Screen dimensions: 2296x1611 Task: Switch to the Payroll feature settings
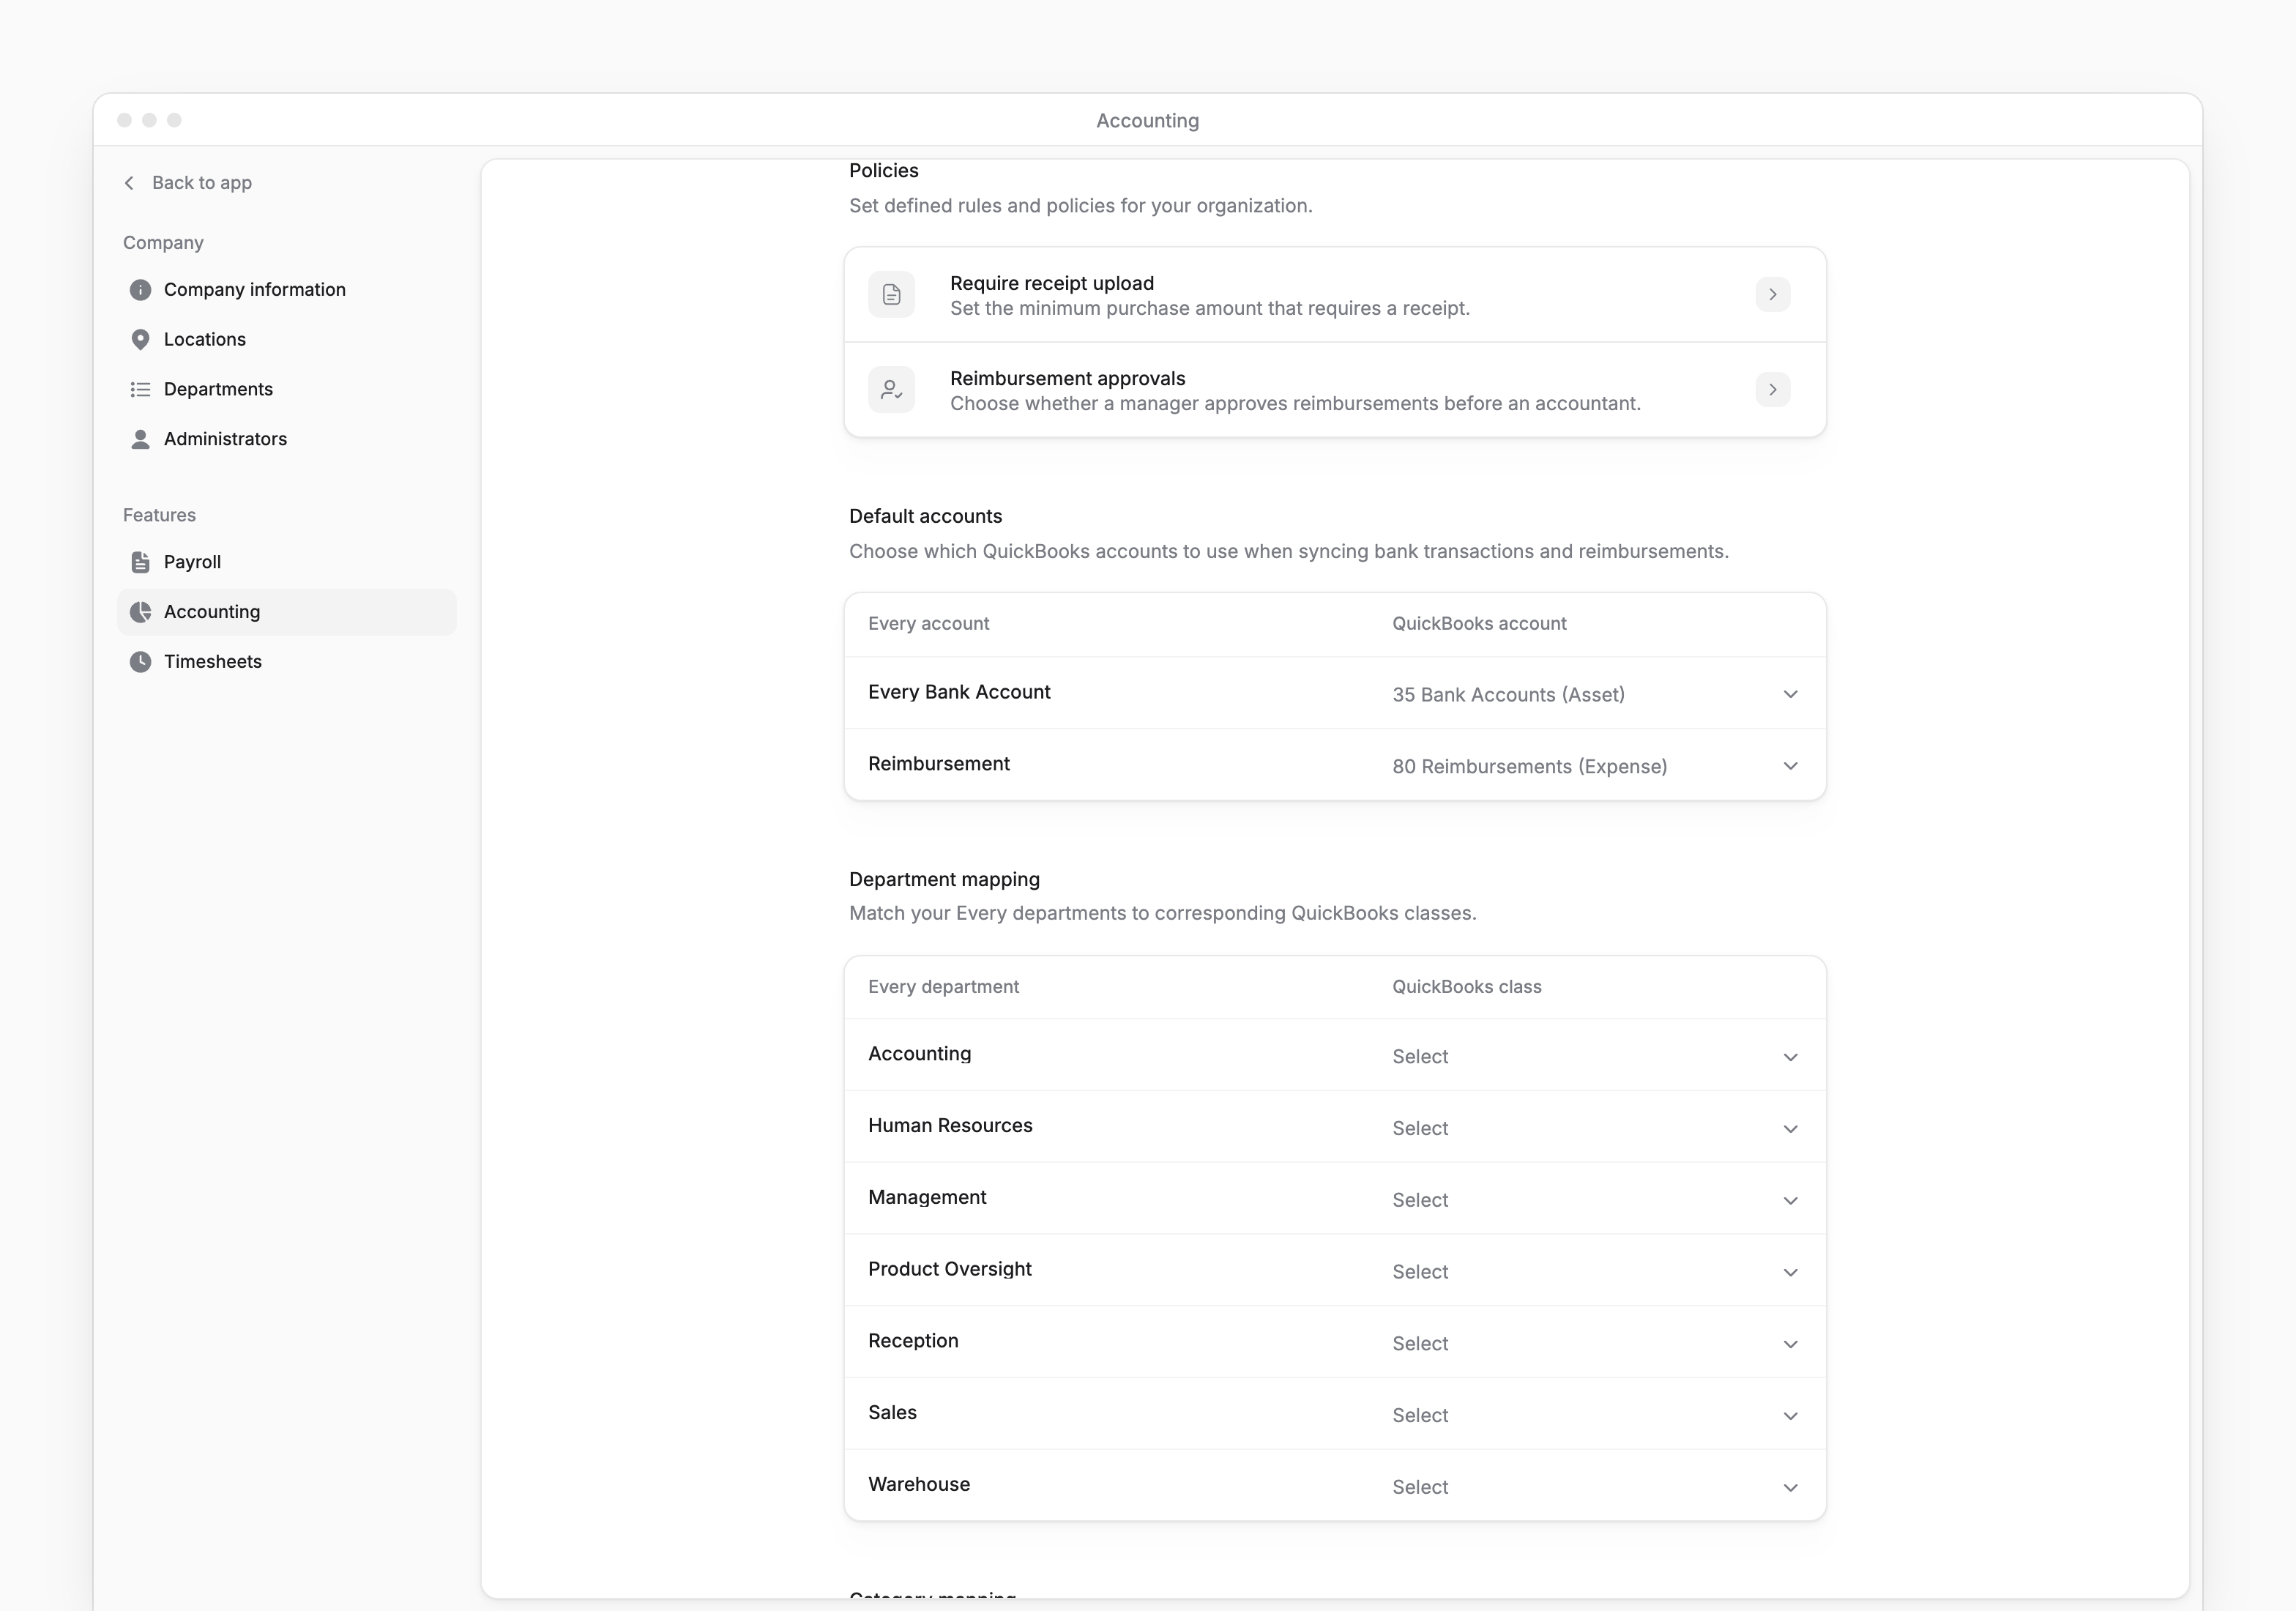(x=287, y=562)
